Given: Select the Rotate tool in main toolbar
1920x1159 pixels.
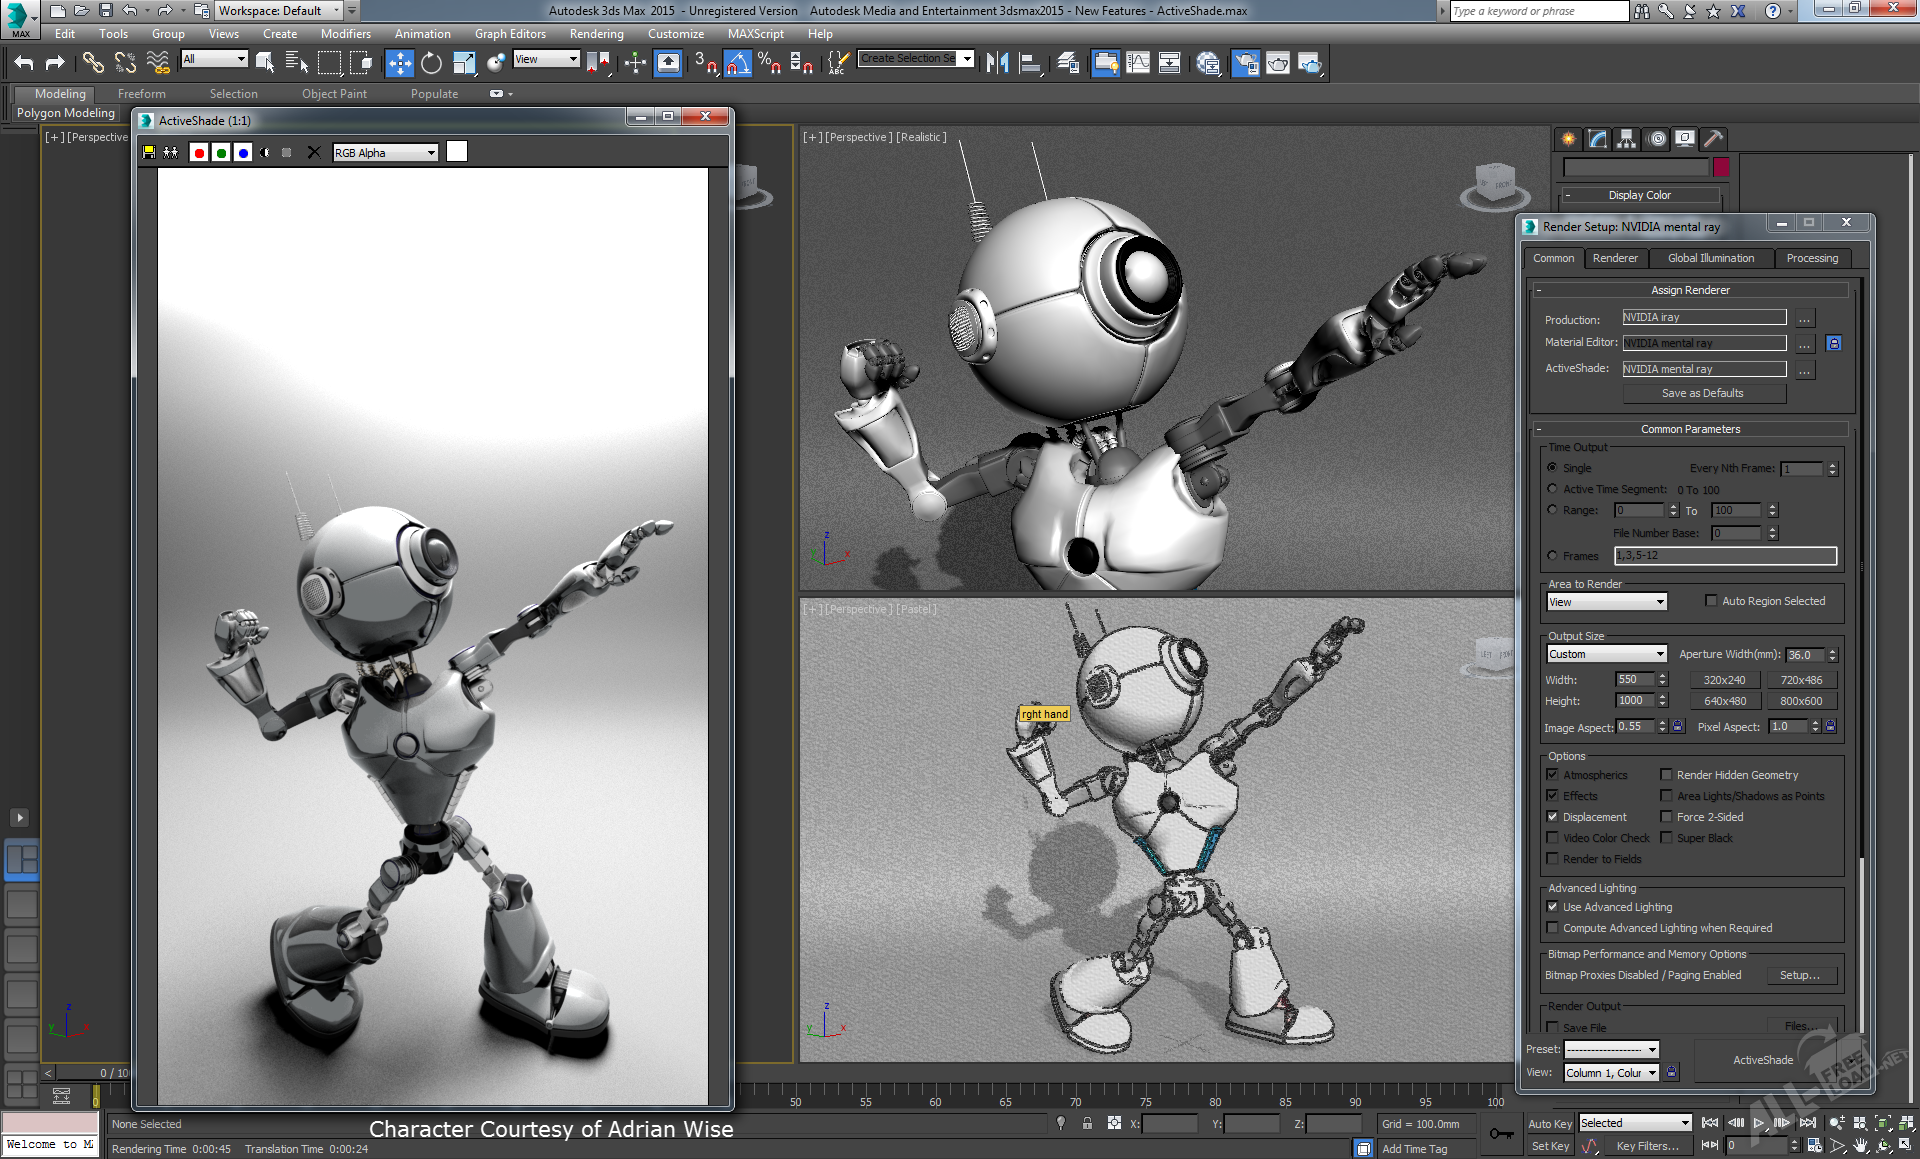Looking at the screenshot, I should [431, 63].
